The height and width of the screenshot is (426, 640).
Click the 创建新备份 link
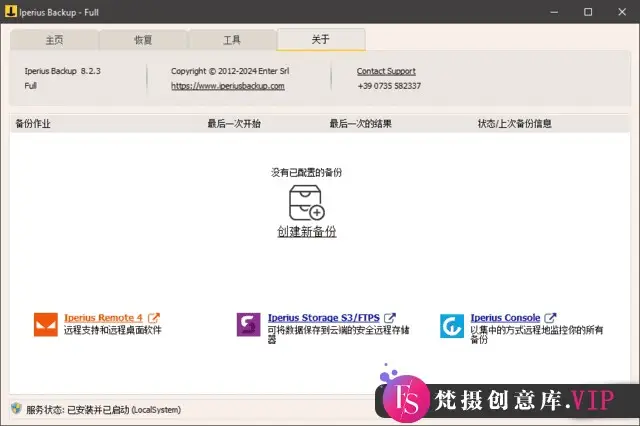(307, 231)
